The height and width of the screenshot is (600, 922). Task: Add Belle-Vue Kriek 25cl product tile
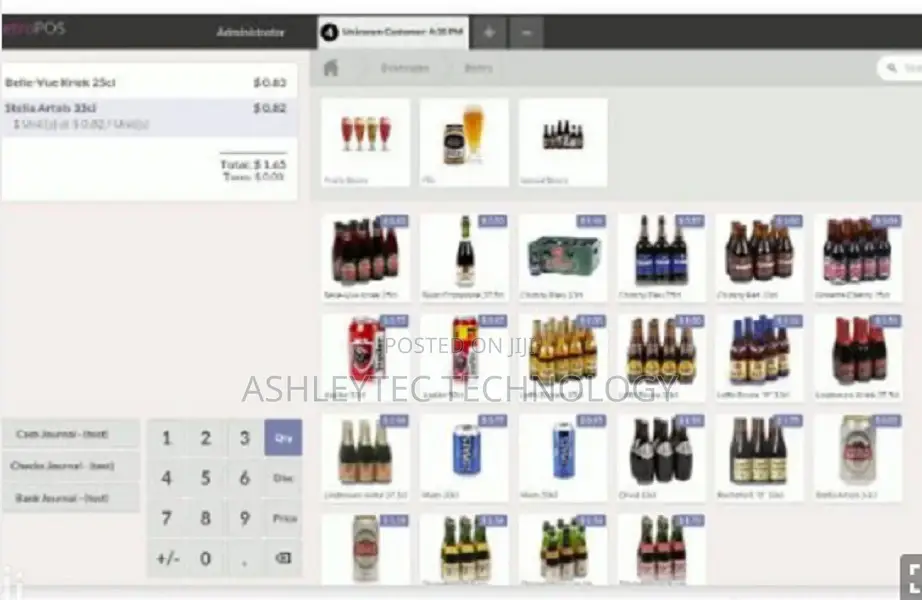[365, 258]
